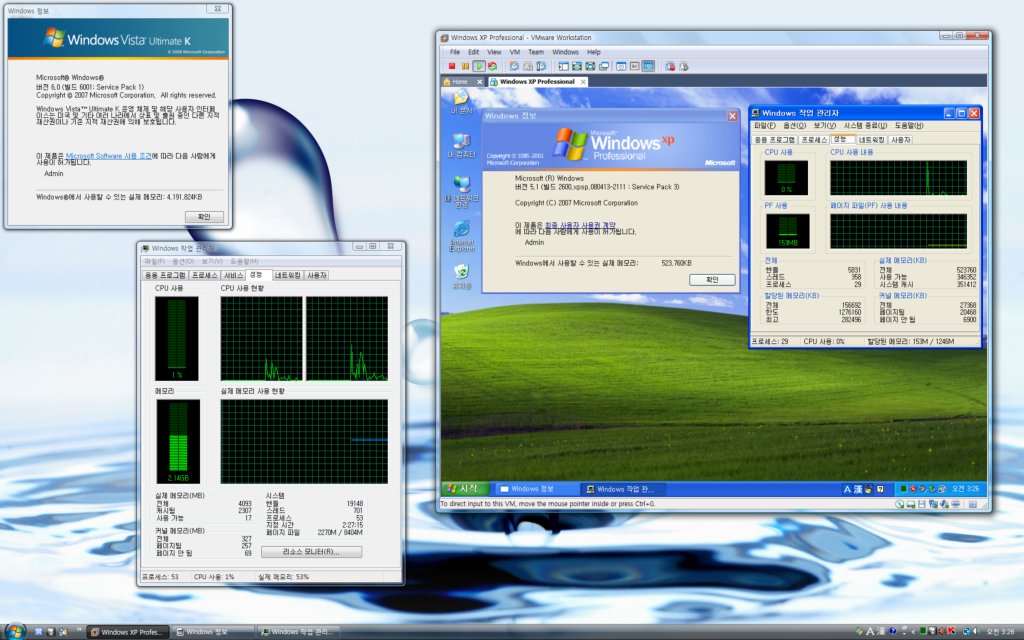Select 프로세스 tab in Vista Task Manager
1024x640 pixels.
205,276
